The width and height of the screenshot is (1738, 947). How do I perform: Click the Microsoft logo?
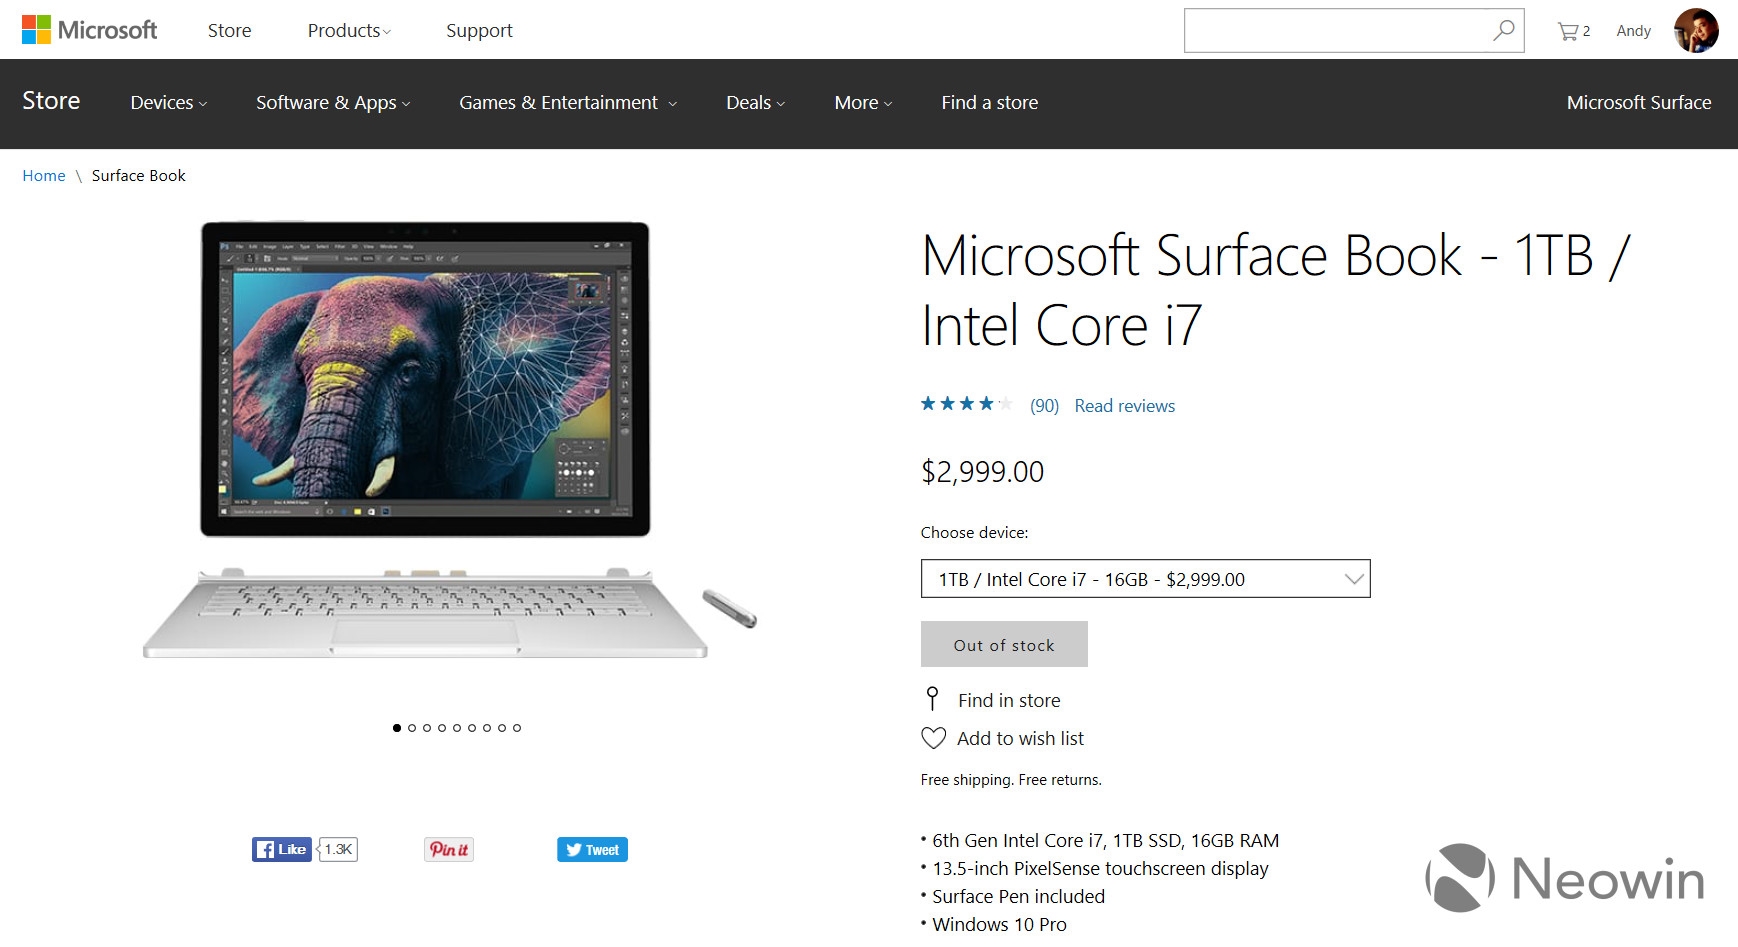[x=89, y=30]
